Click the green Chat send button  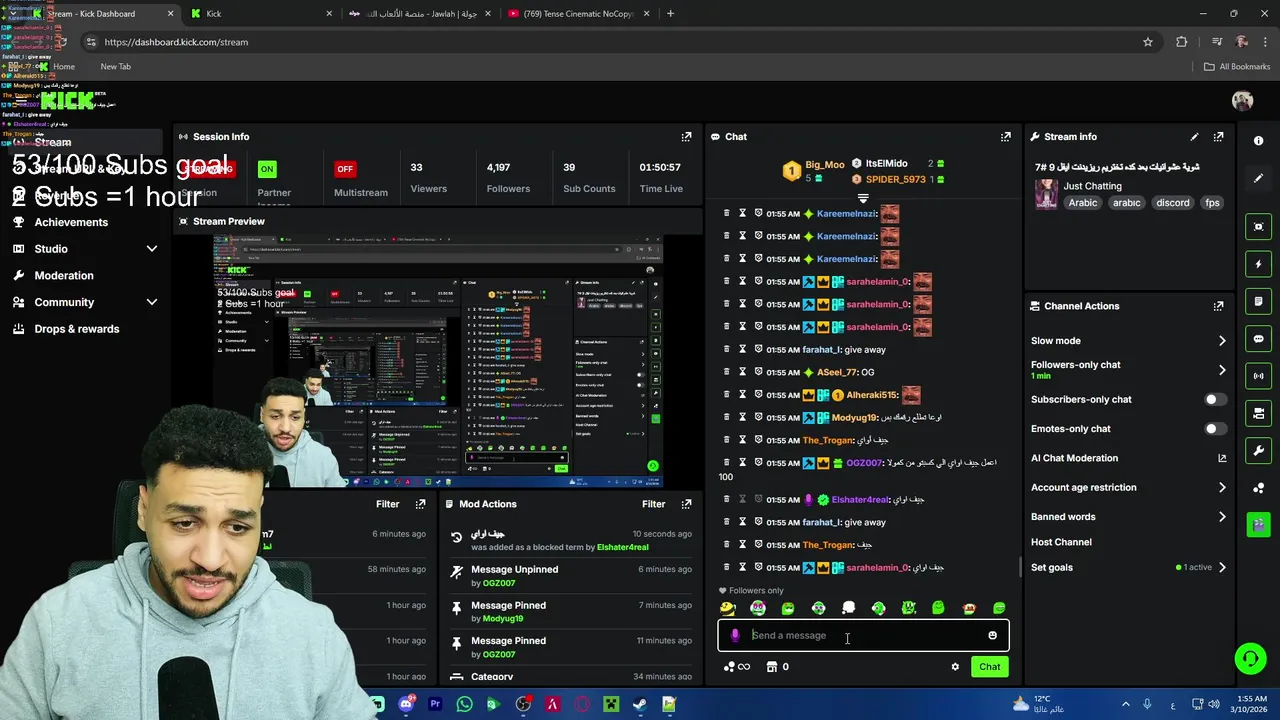pyautogui.click(x=989, y=667)
